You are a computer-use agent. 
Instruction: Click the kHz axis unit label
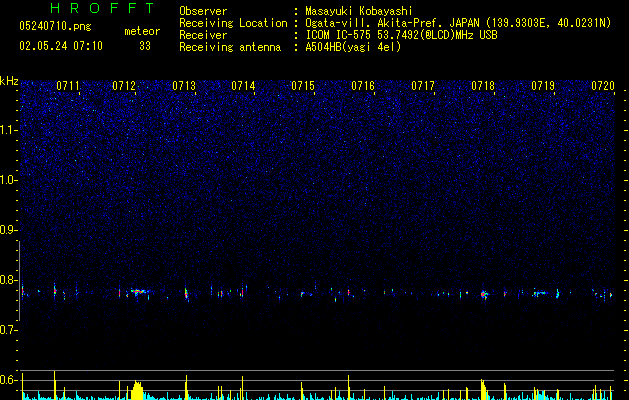click(9, 81)
